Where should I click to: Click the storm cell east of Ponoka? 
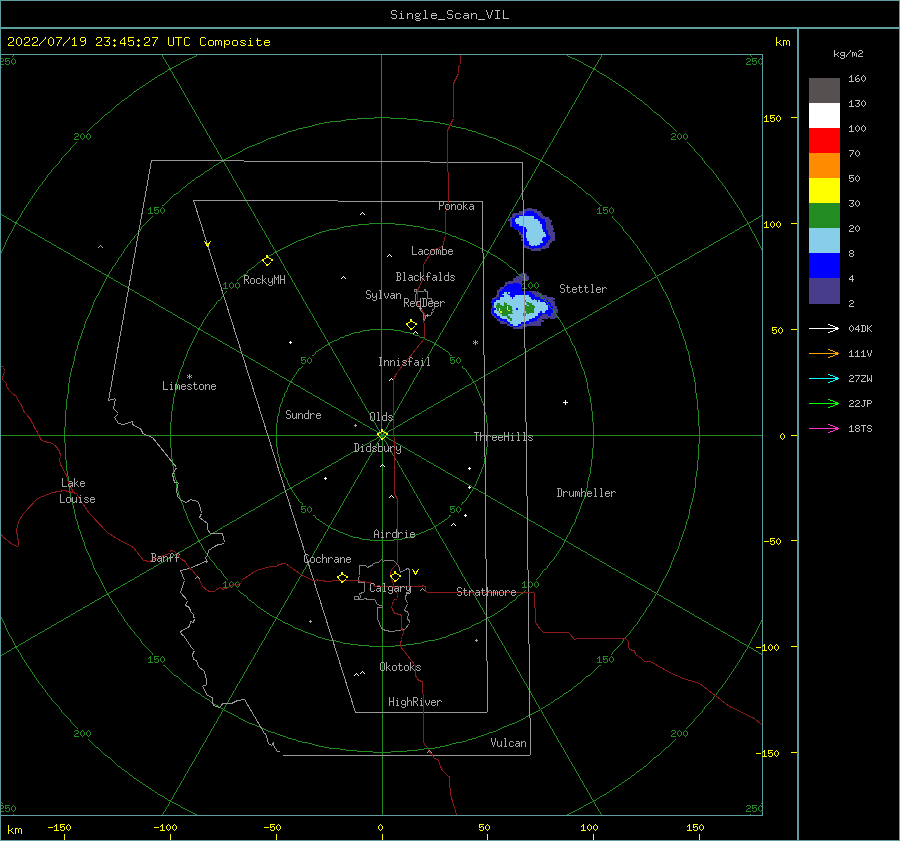pyautogui.click(x=533, y=229)
